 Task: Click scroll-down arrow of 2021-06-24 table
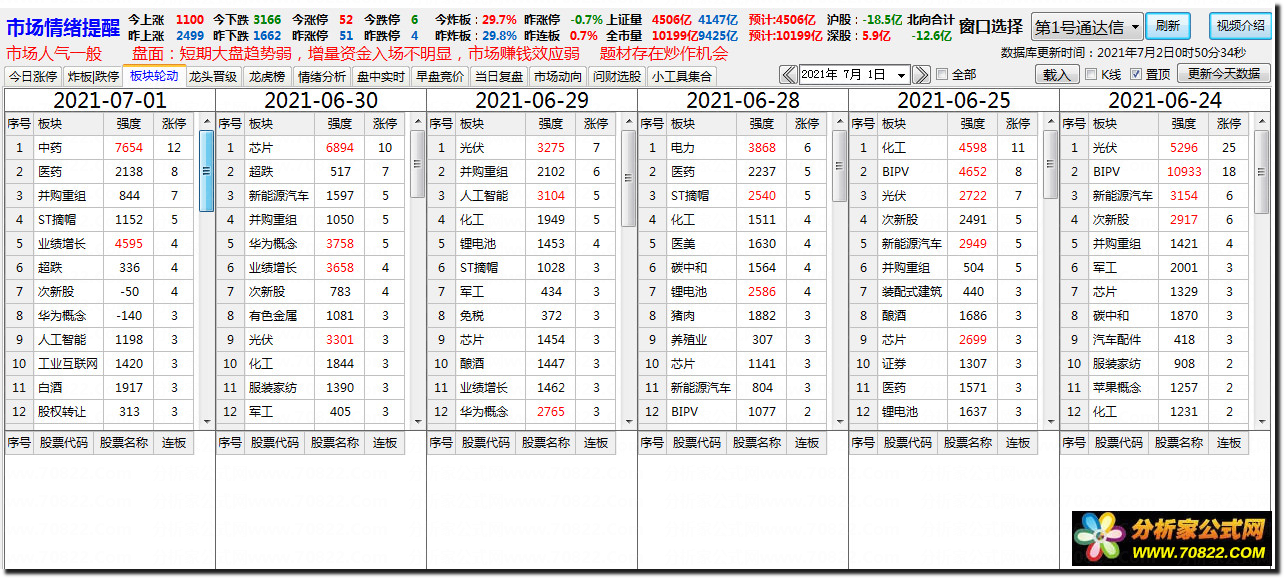pyautogui.click(x=1262, y=422)
